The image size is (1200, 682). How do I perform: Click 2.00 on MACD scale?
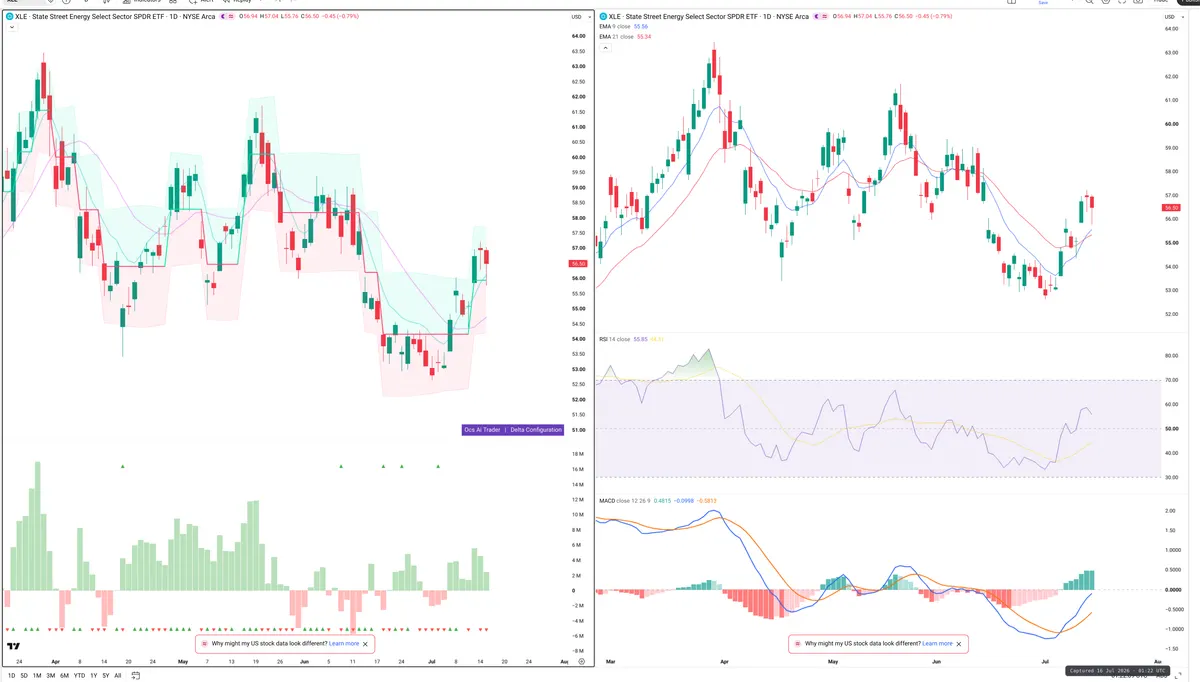[x=1169, y=511]
